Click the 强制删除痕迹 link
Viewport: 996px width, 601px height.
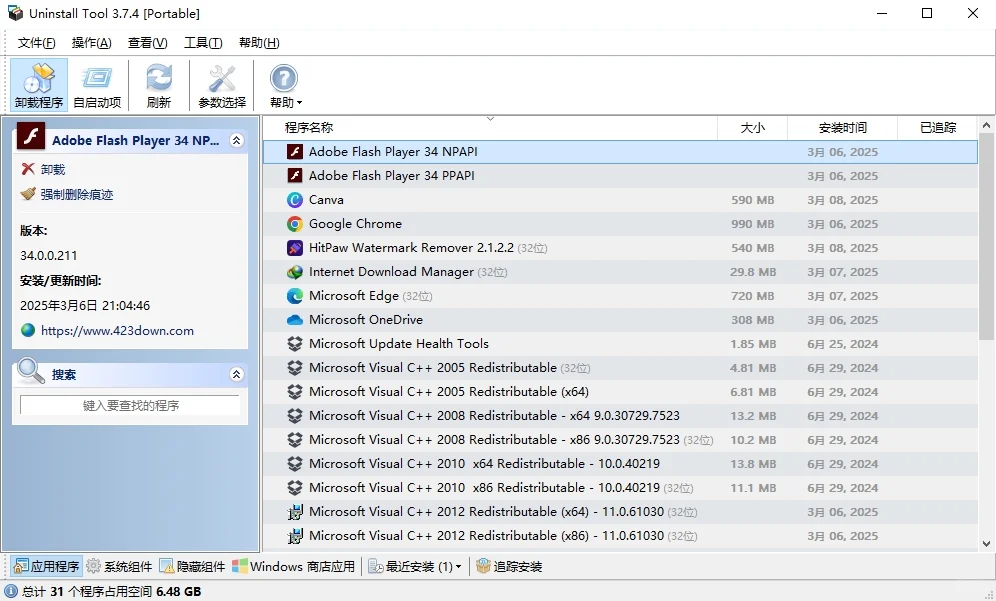pyautogui.click(x=77, y=194)
